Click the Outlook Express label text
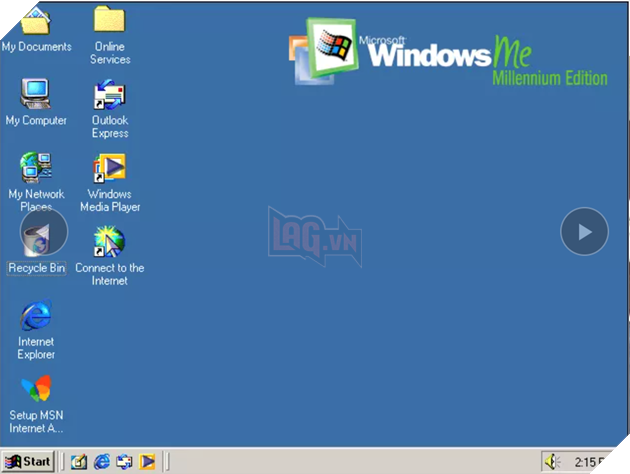The image size is (630, 474). point(110,127)
